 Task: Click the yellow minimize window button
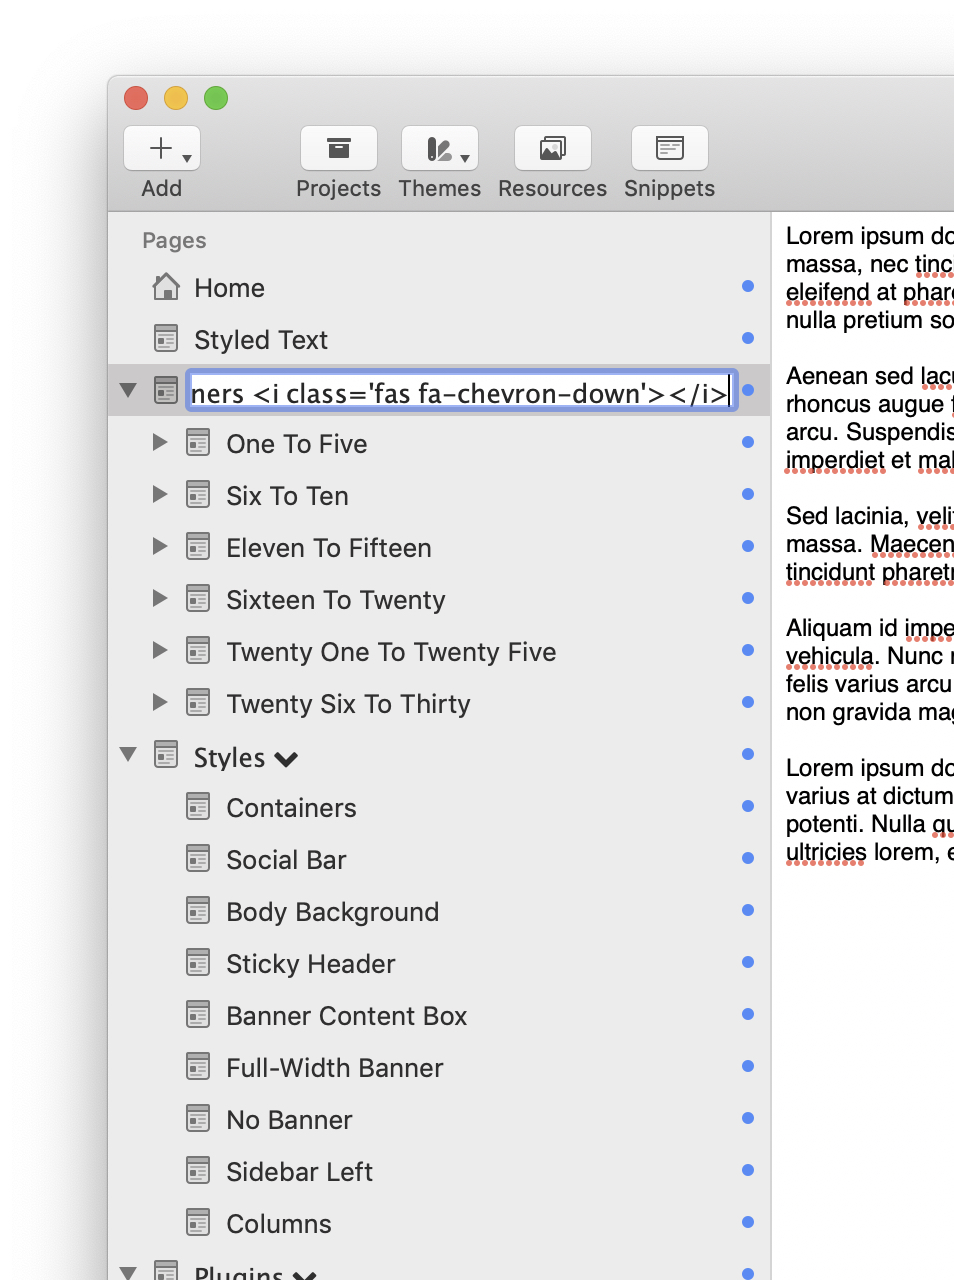(x=176, y=98)
